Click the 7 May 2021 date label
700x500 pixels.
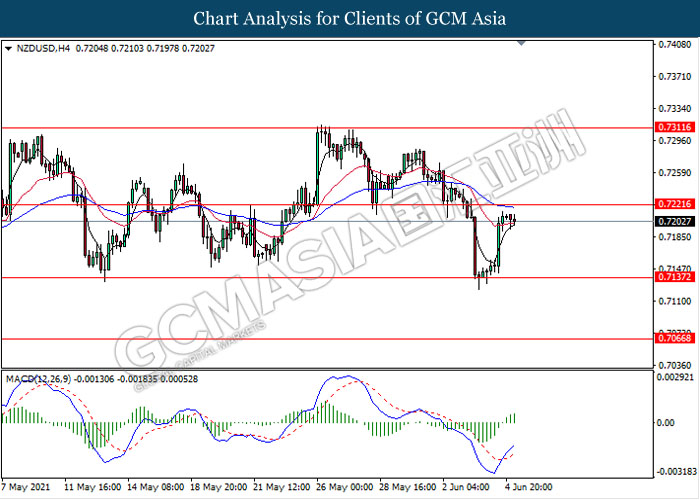click(25, 487)
